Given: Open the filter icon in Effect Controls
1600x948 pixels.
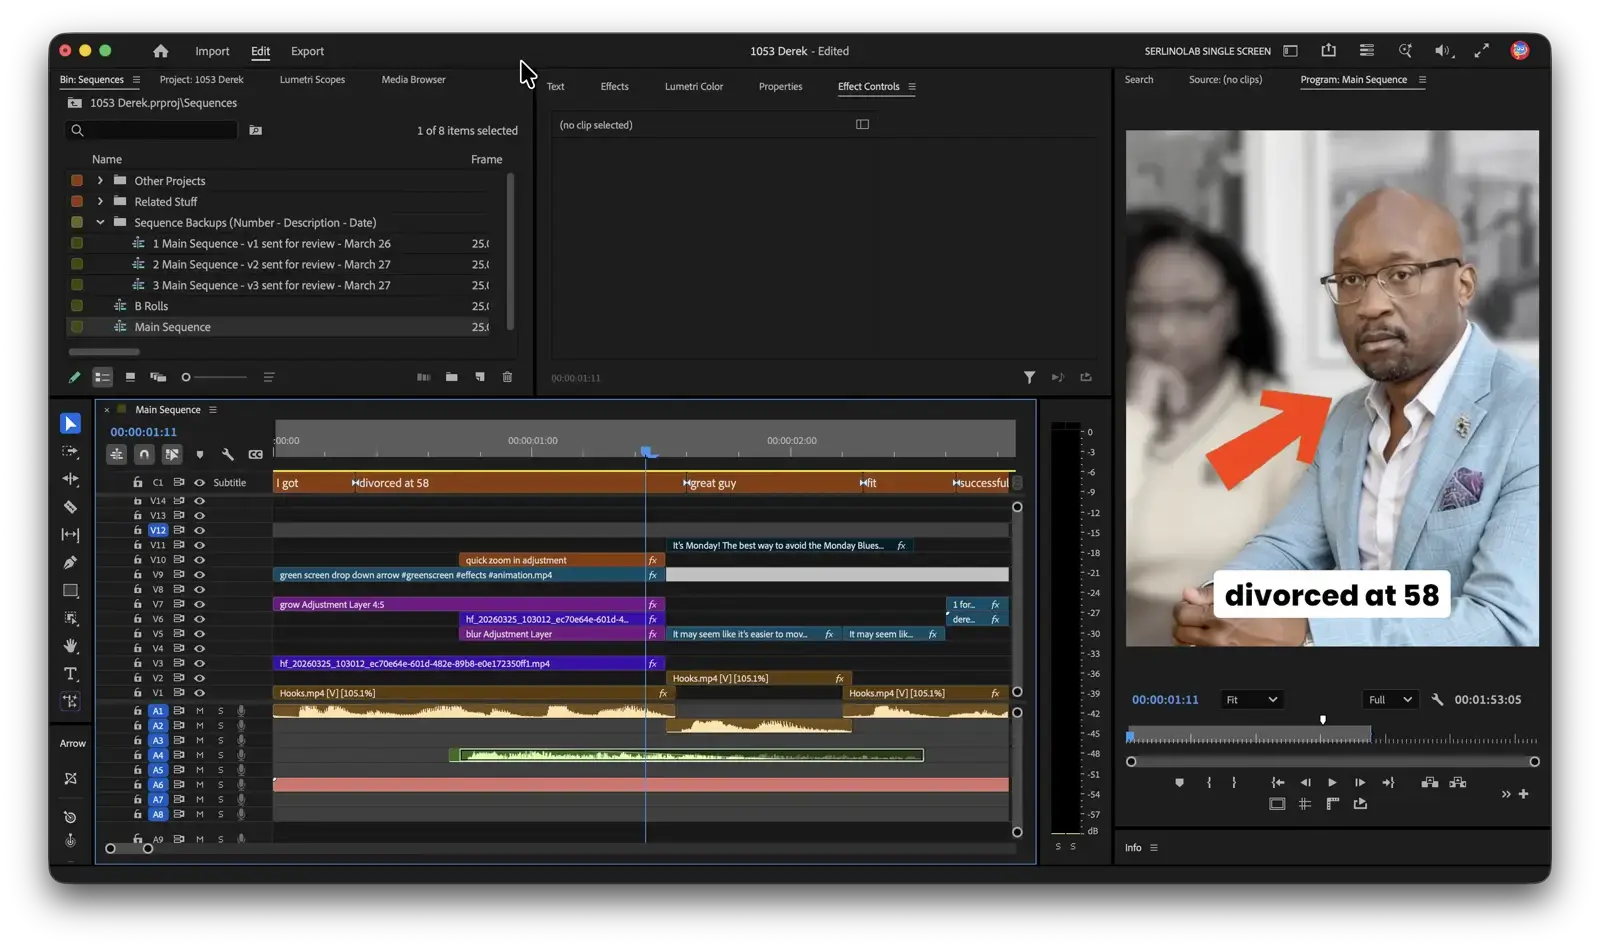Looking at the screenshot, I should [1029, 377].
